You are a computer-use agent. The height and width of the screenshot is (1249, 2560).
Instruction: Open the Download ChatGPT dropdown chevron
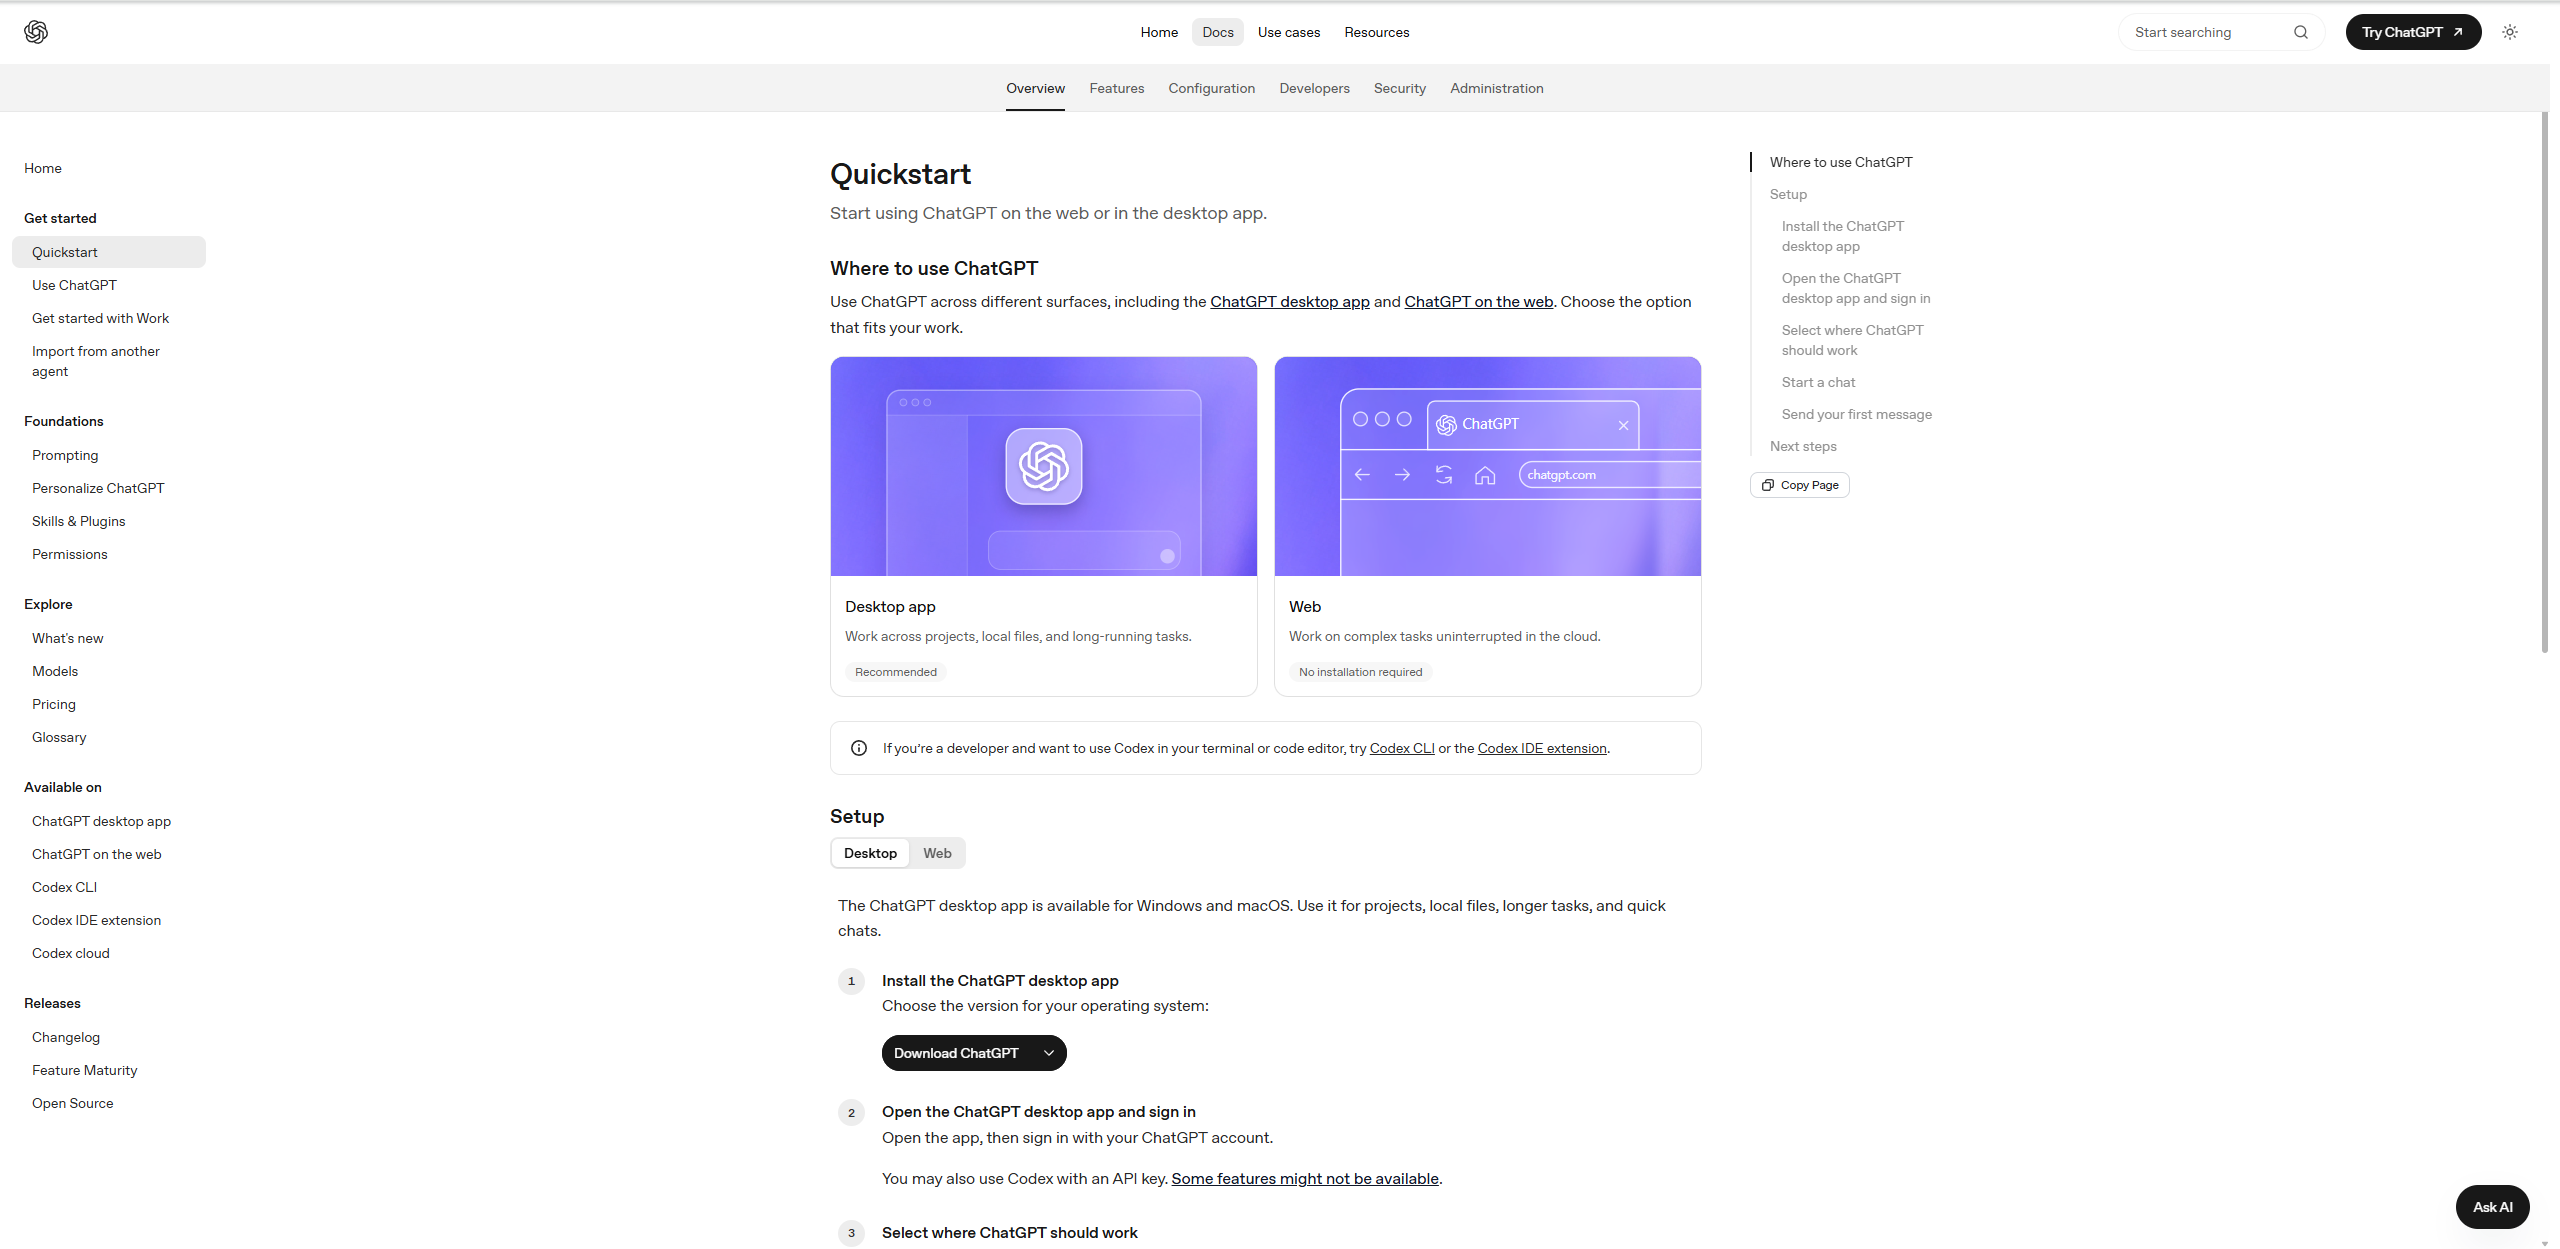(x=1049, y=1053)
